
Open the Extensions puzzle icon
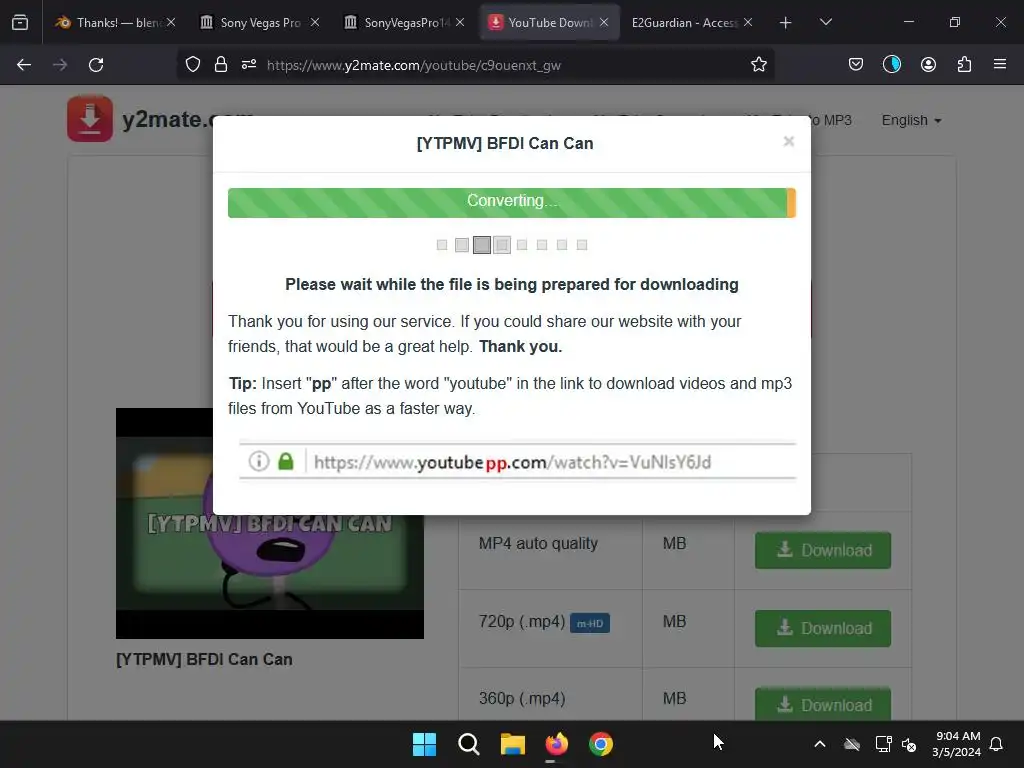coord(964,65)
